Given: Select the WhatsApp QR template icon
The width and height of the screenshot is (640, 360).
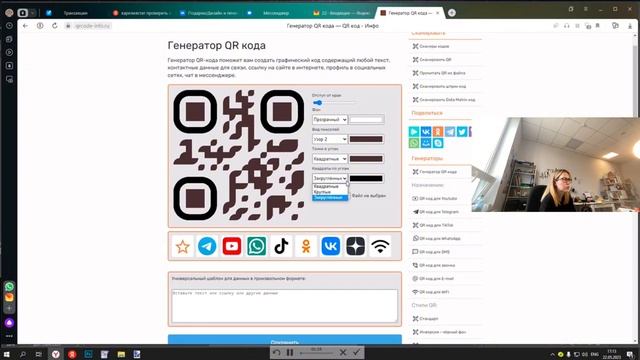Looking at the screenshot, I should pos(256,246).
